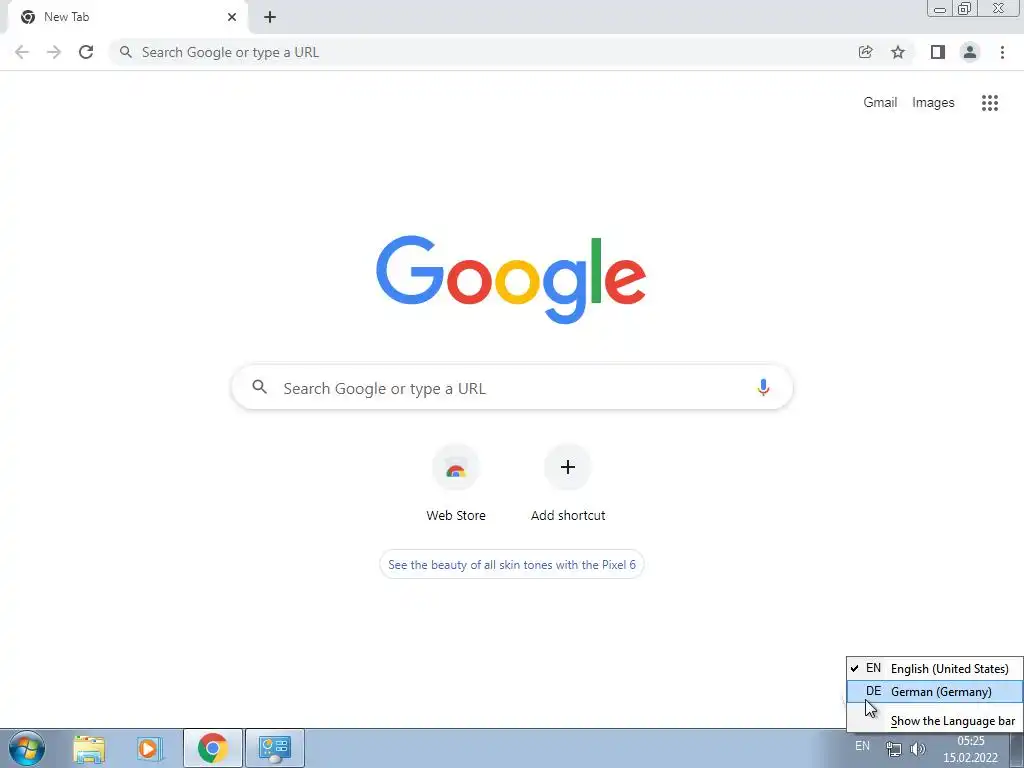Select English (United States) input language
The image size is (1024, 768).
(x=935, y=668)
